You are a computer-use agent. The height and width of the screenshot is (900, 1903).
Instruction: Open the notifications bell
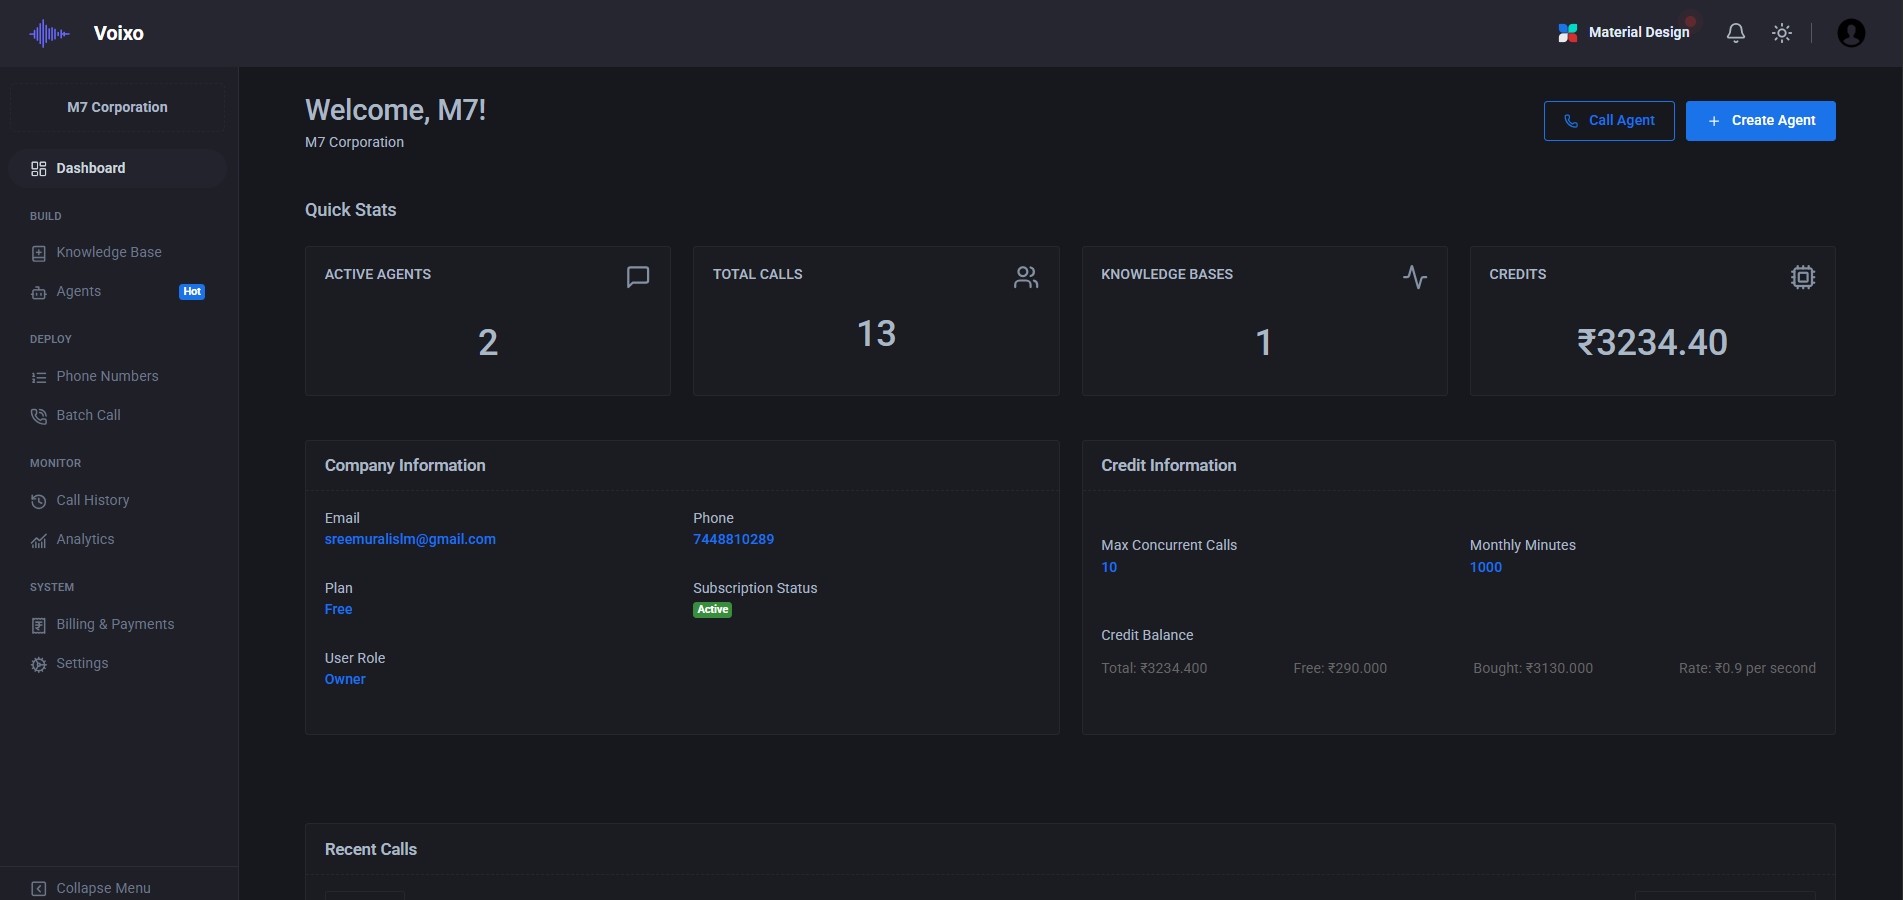[x=1735, y=32]
